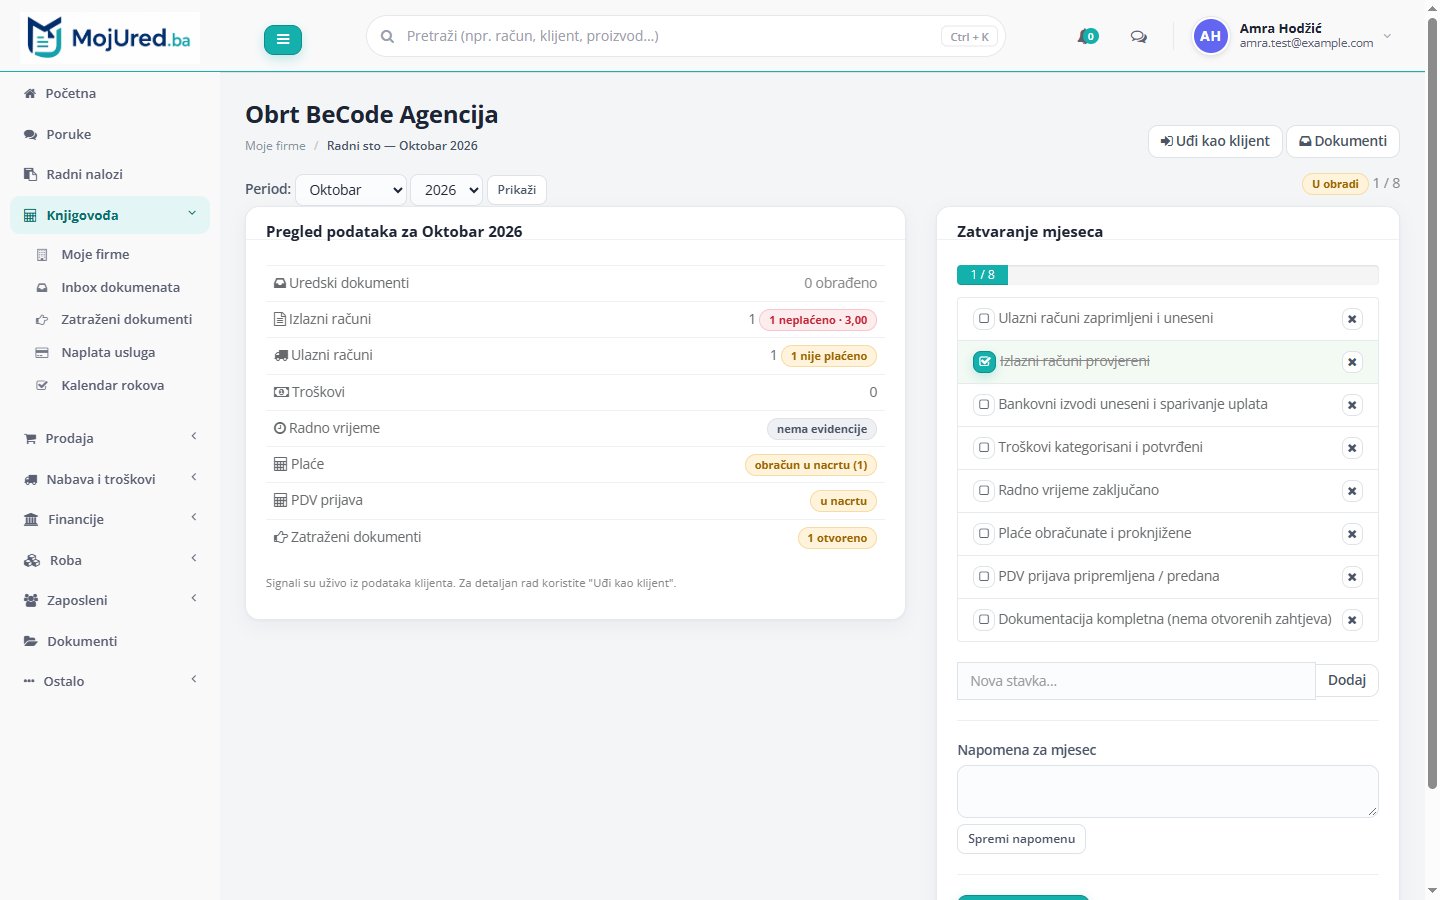Check 'Ulazni računi zaprimljeni i uneseni'

(984, 319)
